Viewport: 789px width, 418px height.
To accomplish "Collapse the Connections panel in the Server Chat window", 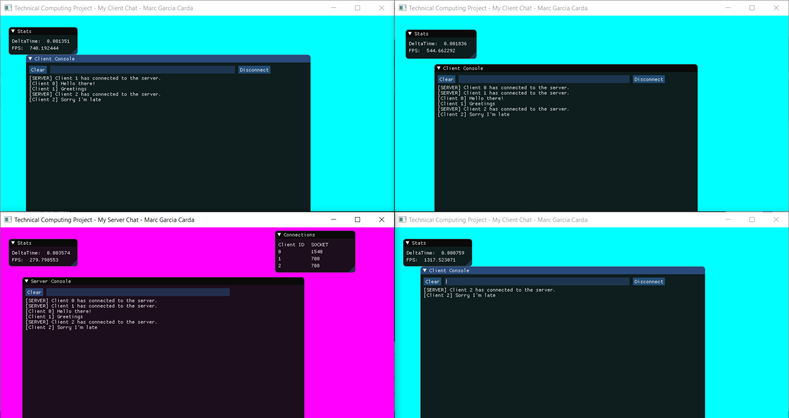I will click(x=279, y=234).
